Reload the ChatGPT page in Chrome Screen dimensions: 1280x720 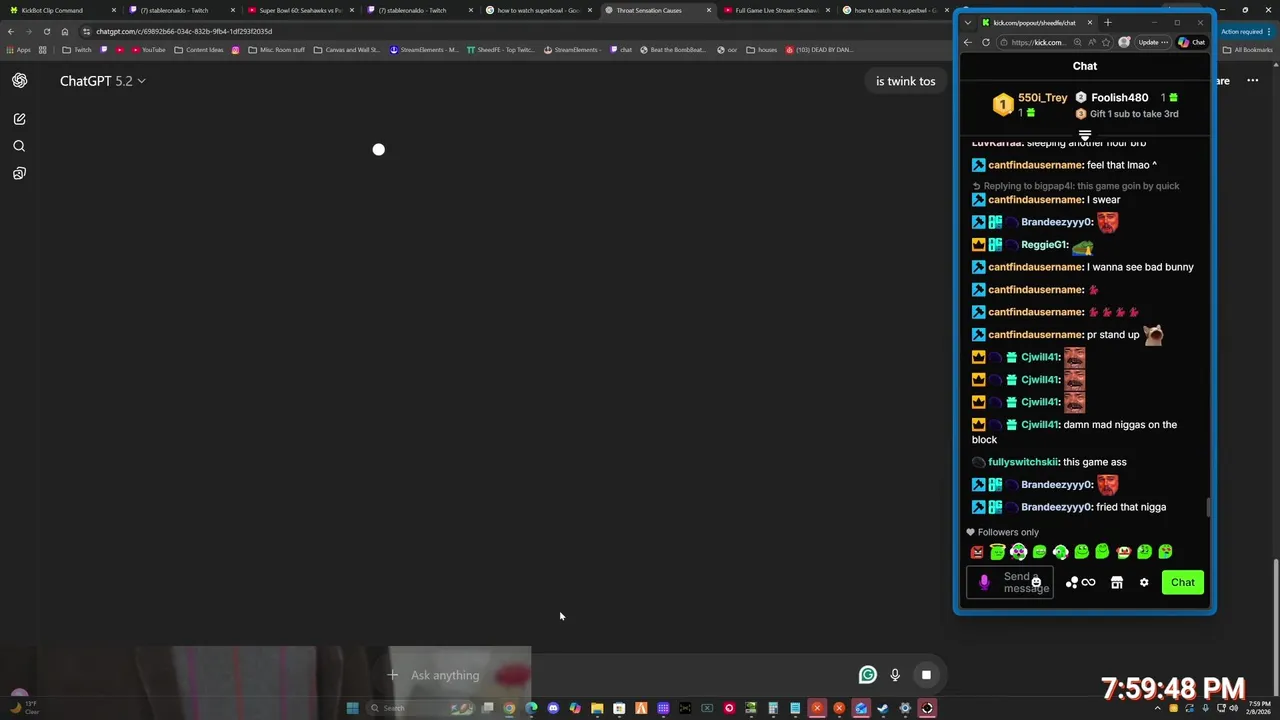coord(46,31)
